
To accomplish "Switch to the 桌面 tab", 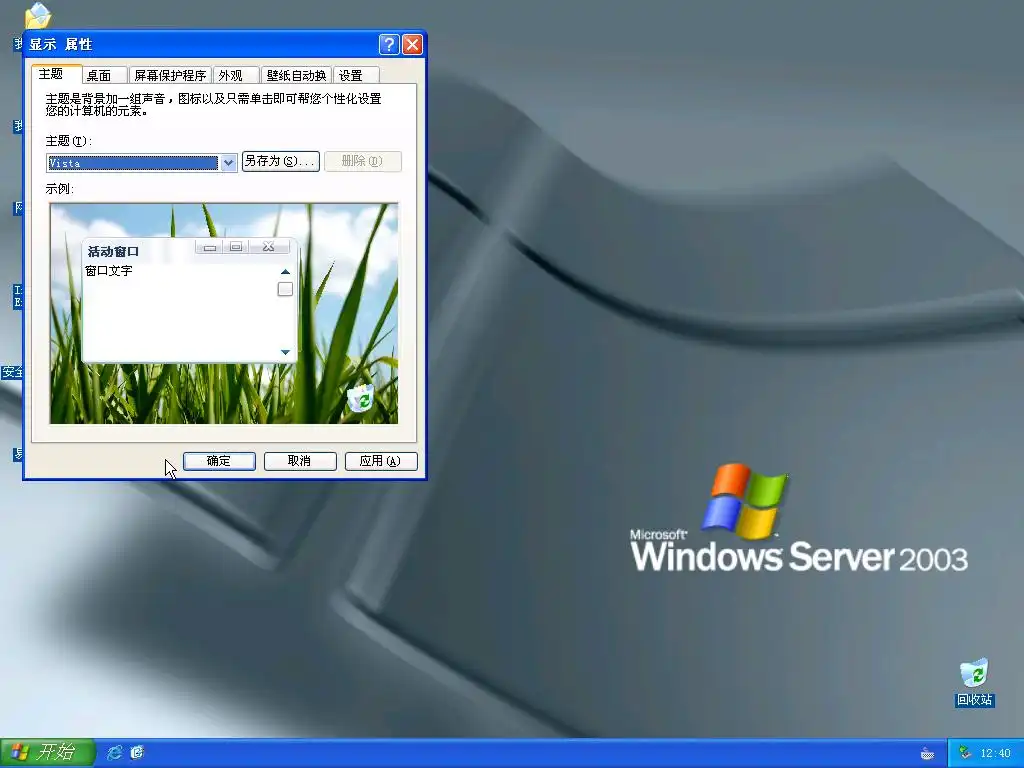I will (104, 76).
